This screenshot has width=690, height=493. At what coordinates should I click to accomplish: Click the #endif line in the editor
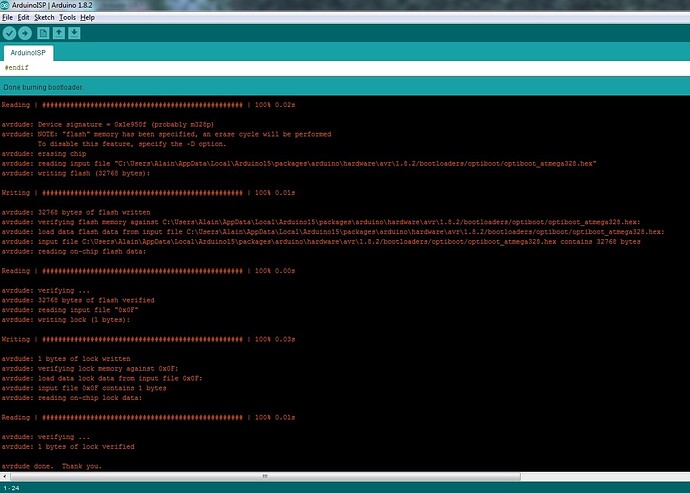[x=17, y=68]
